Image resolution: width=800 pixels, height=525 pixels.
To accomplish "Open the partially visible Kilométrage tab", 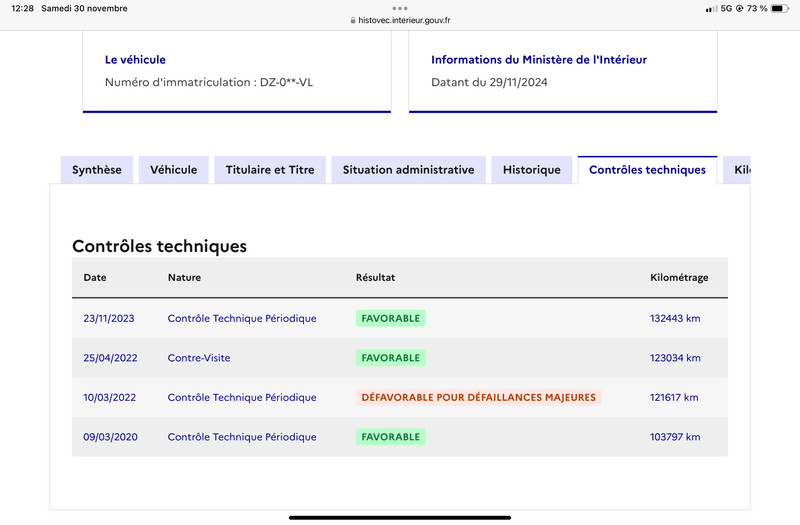I will [737, 170].
